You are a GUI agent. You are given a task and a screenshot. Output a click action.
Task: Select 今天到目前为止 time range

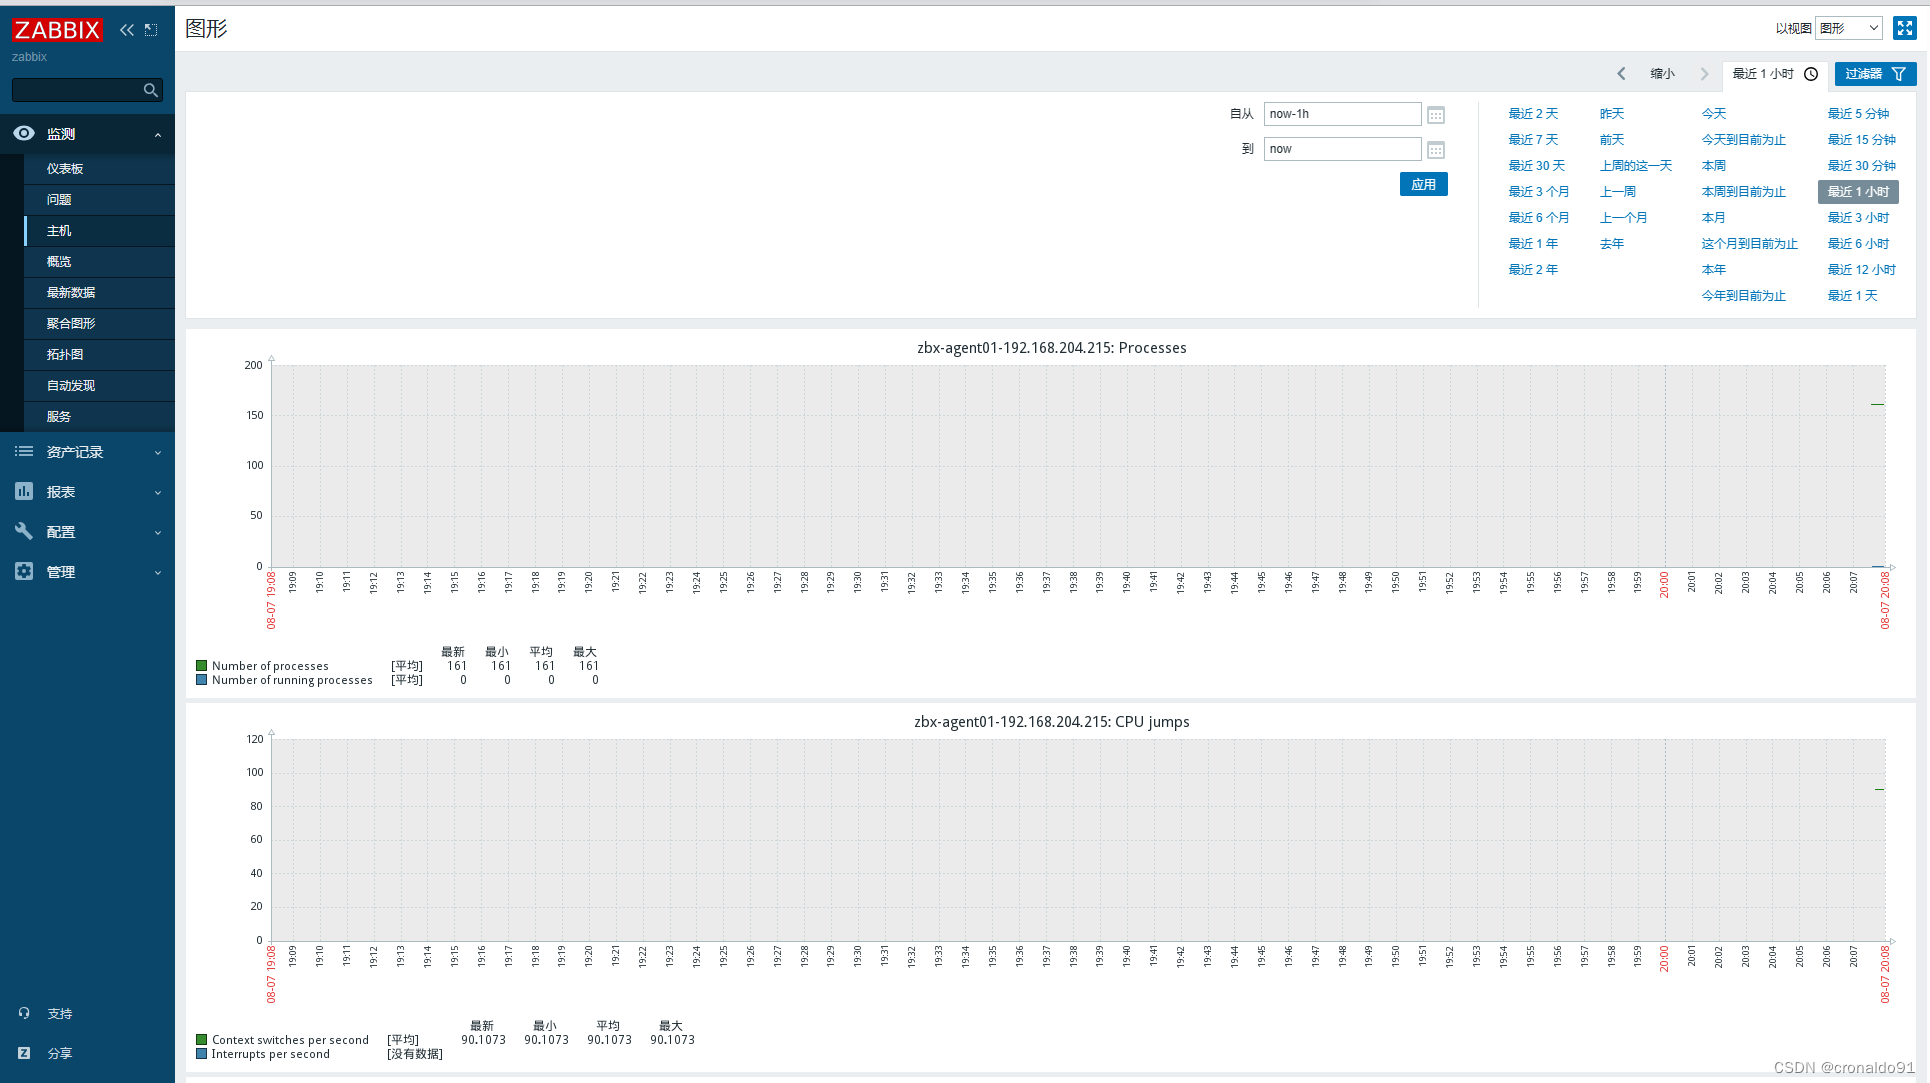click(x=1744, y=140)
